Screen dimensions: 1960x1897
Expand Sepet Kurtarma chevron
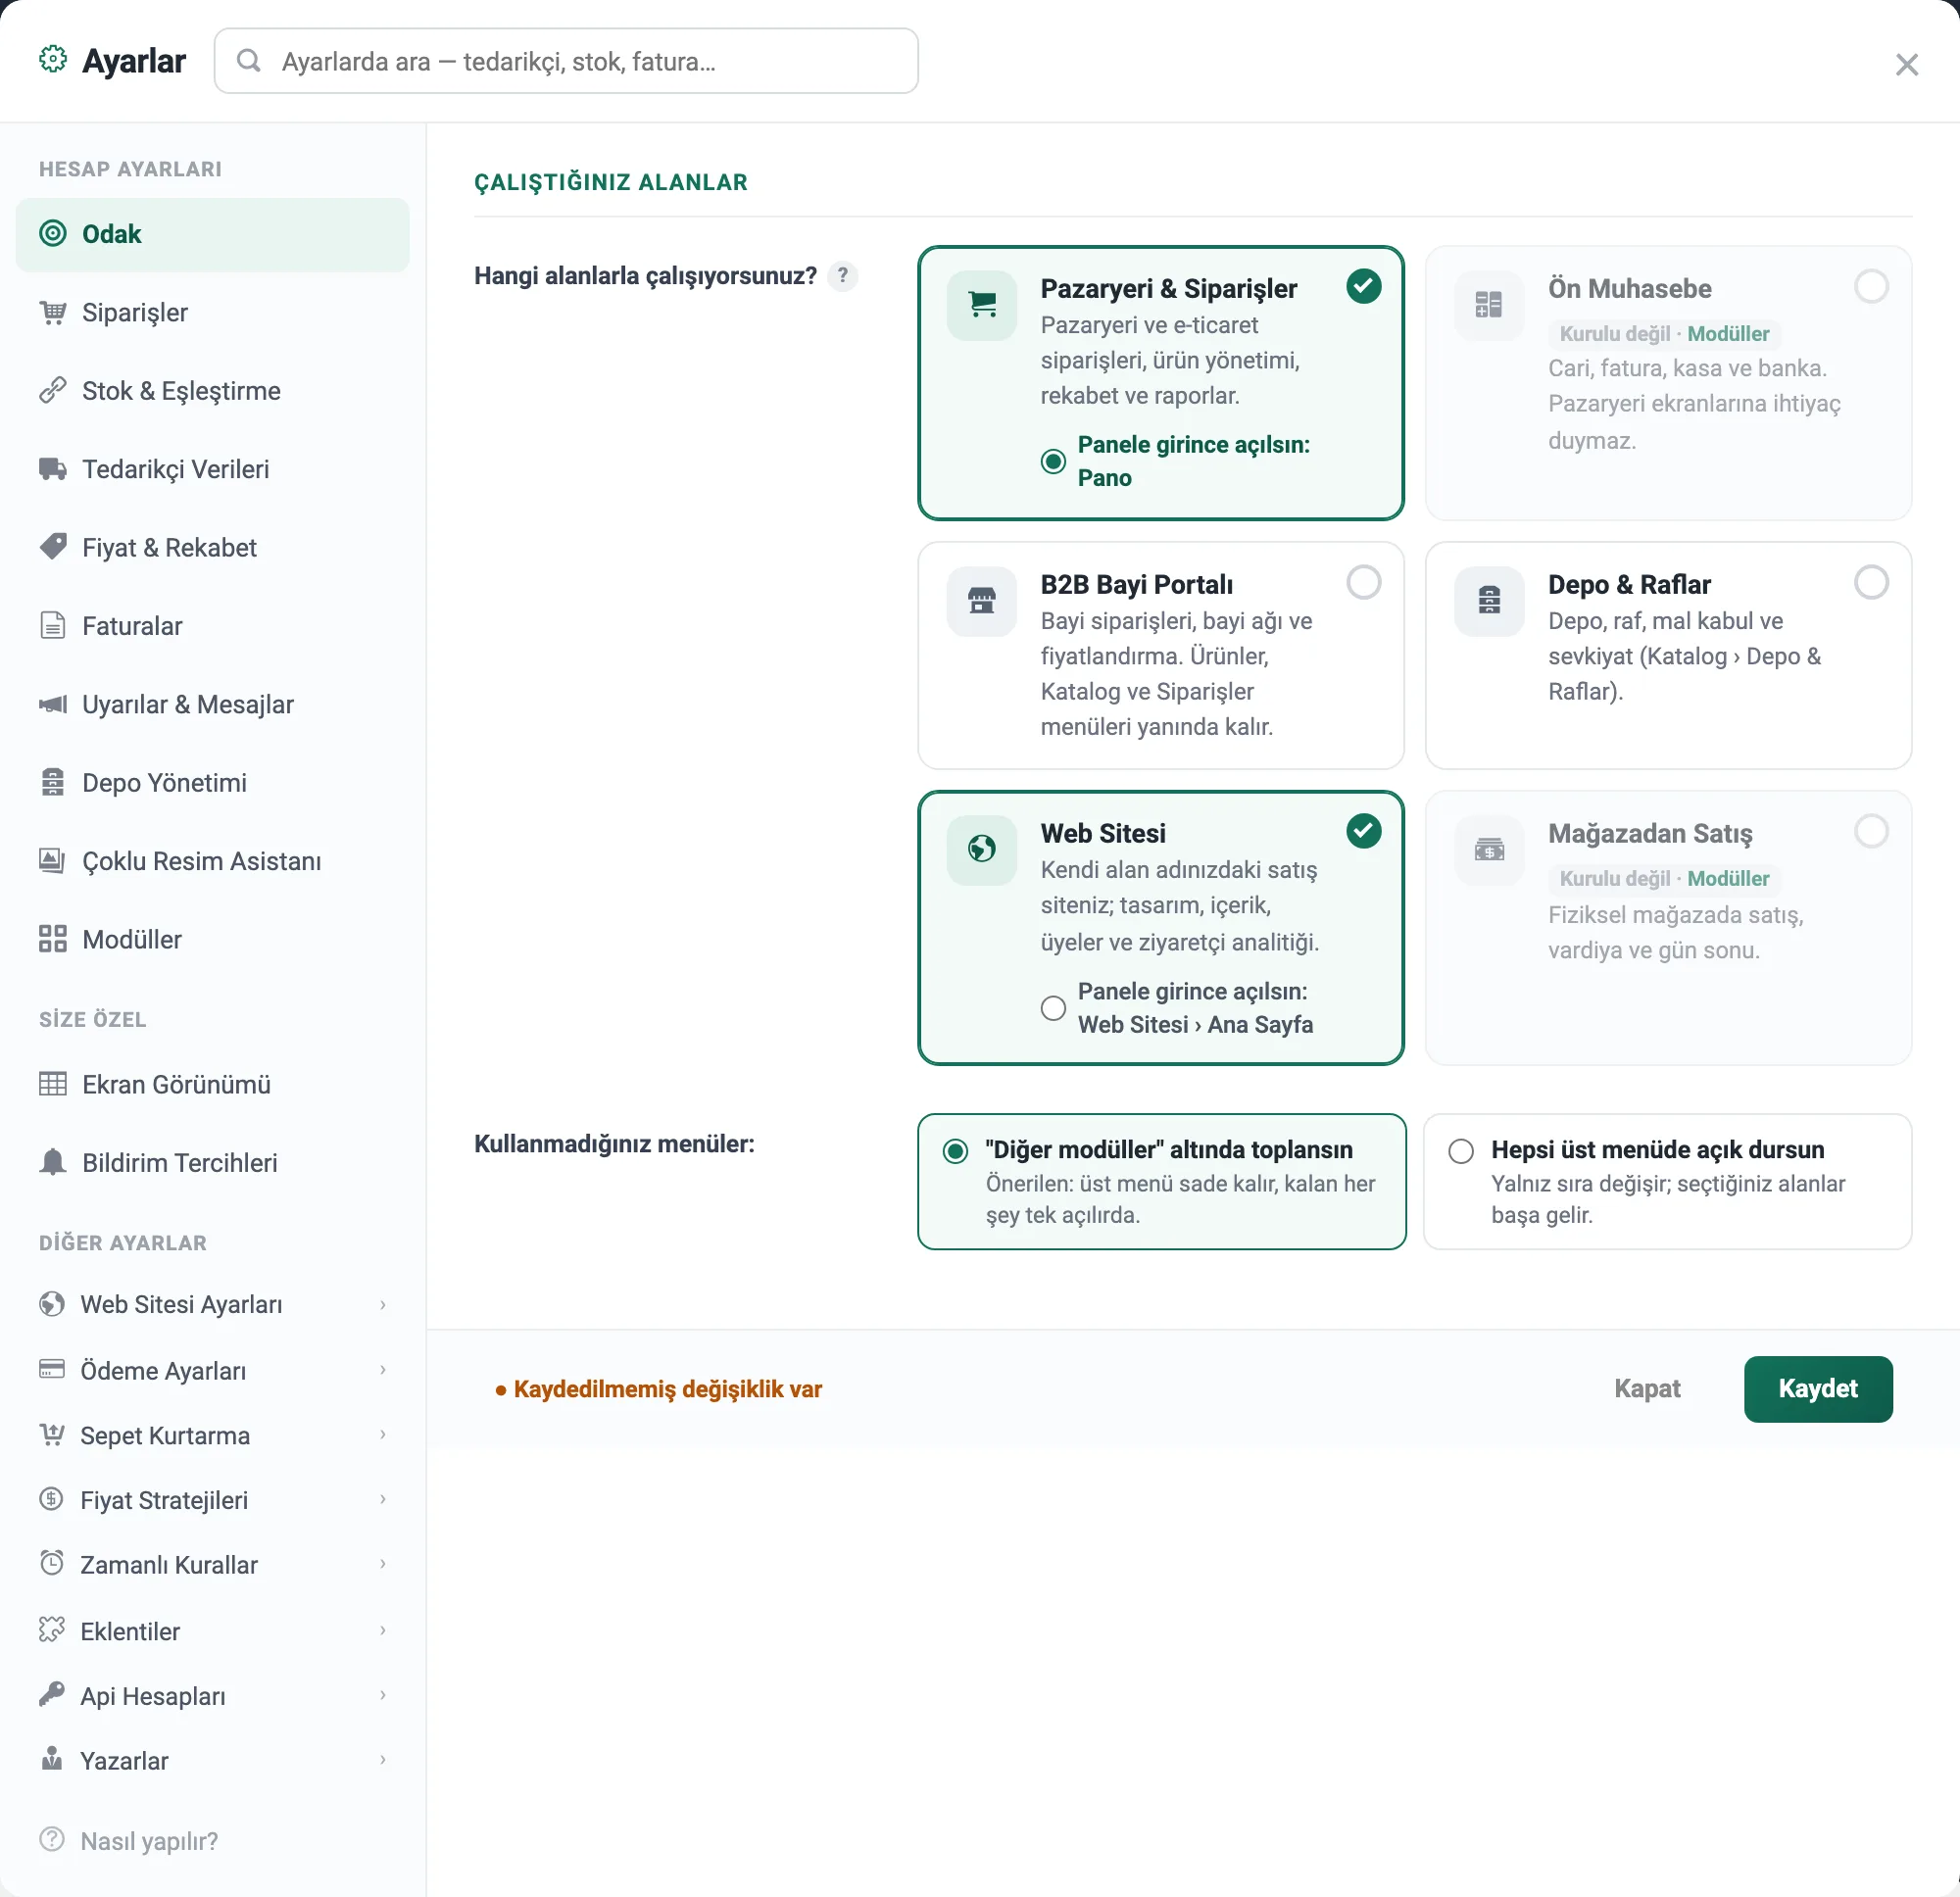click(x=383, y=1435)
